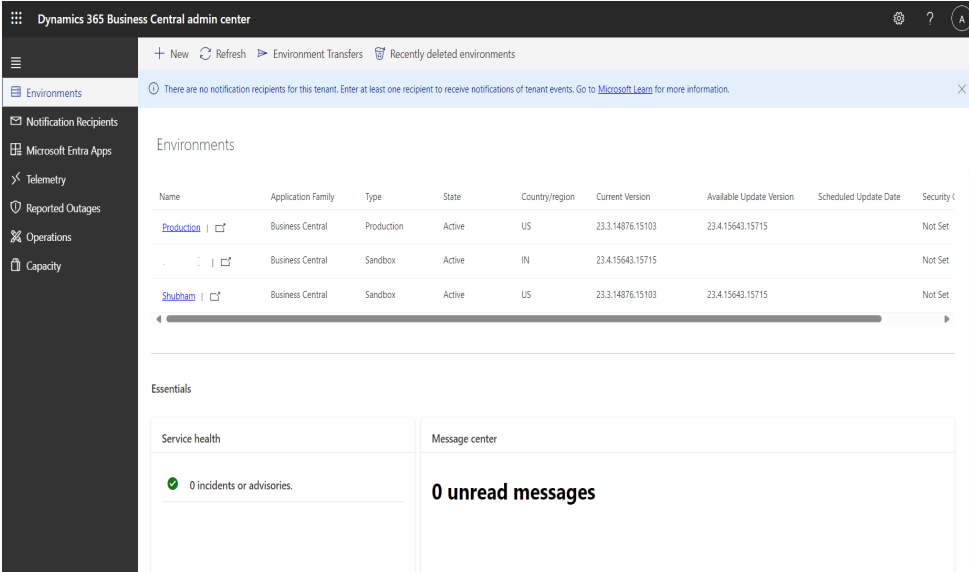
Task: Click the Service health card title
Action: tap(191, 439)
